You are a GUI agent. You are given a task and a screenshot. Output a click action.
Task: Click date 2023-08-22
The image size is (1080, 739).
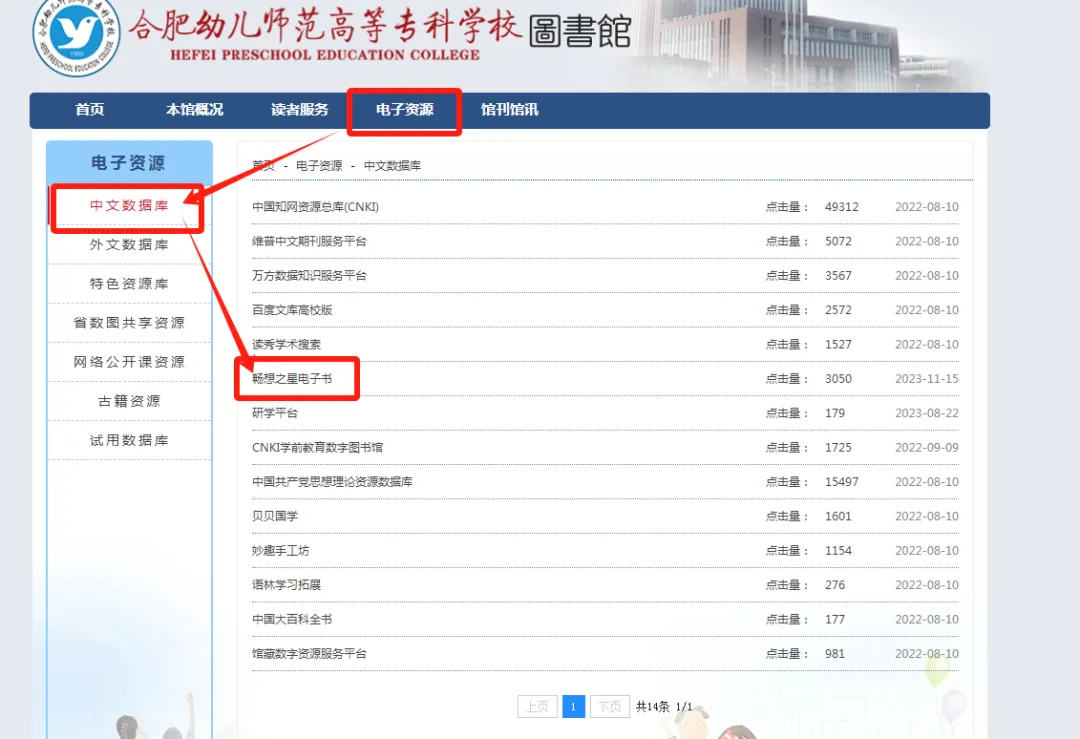[926, 413]
